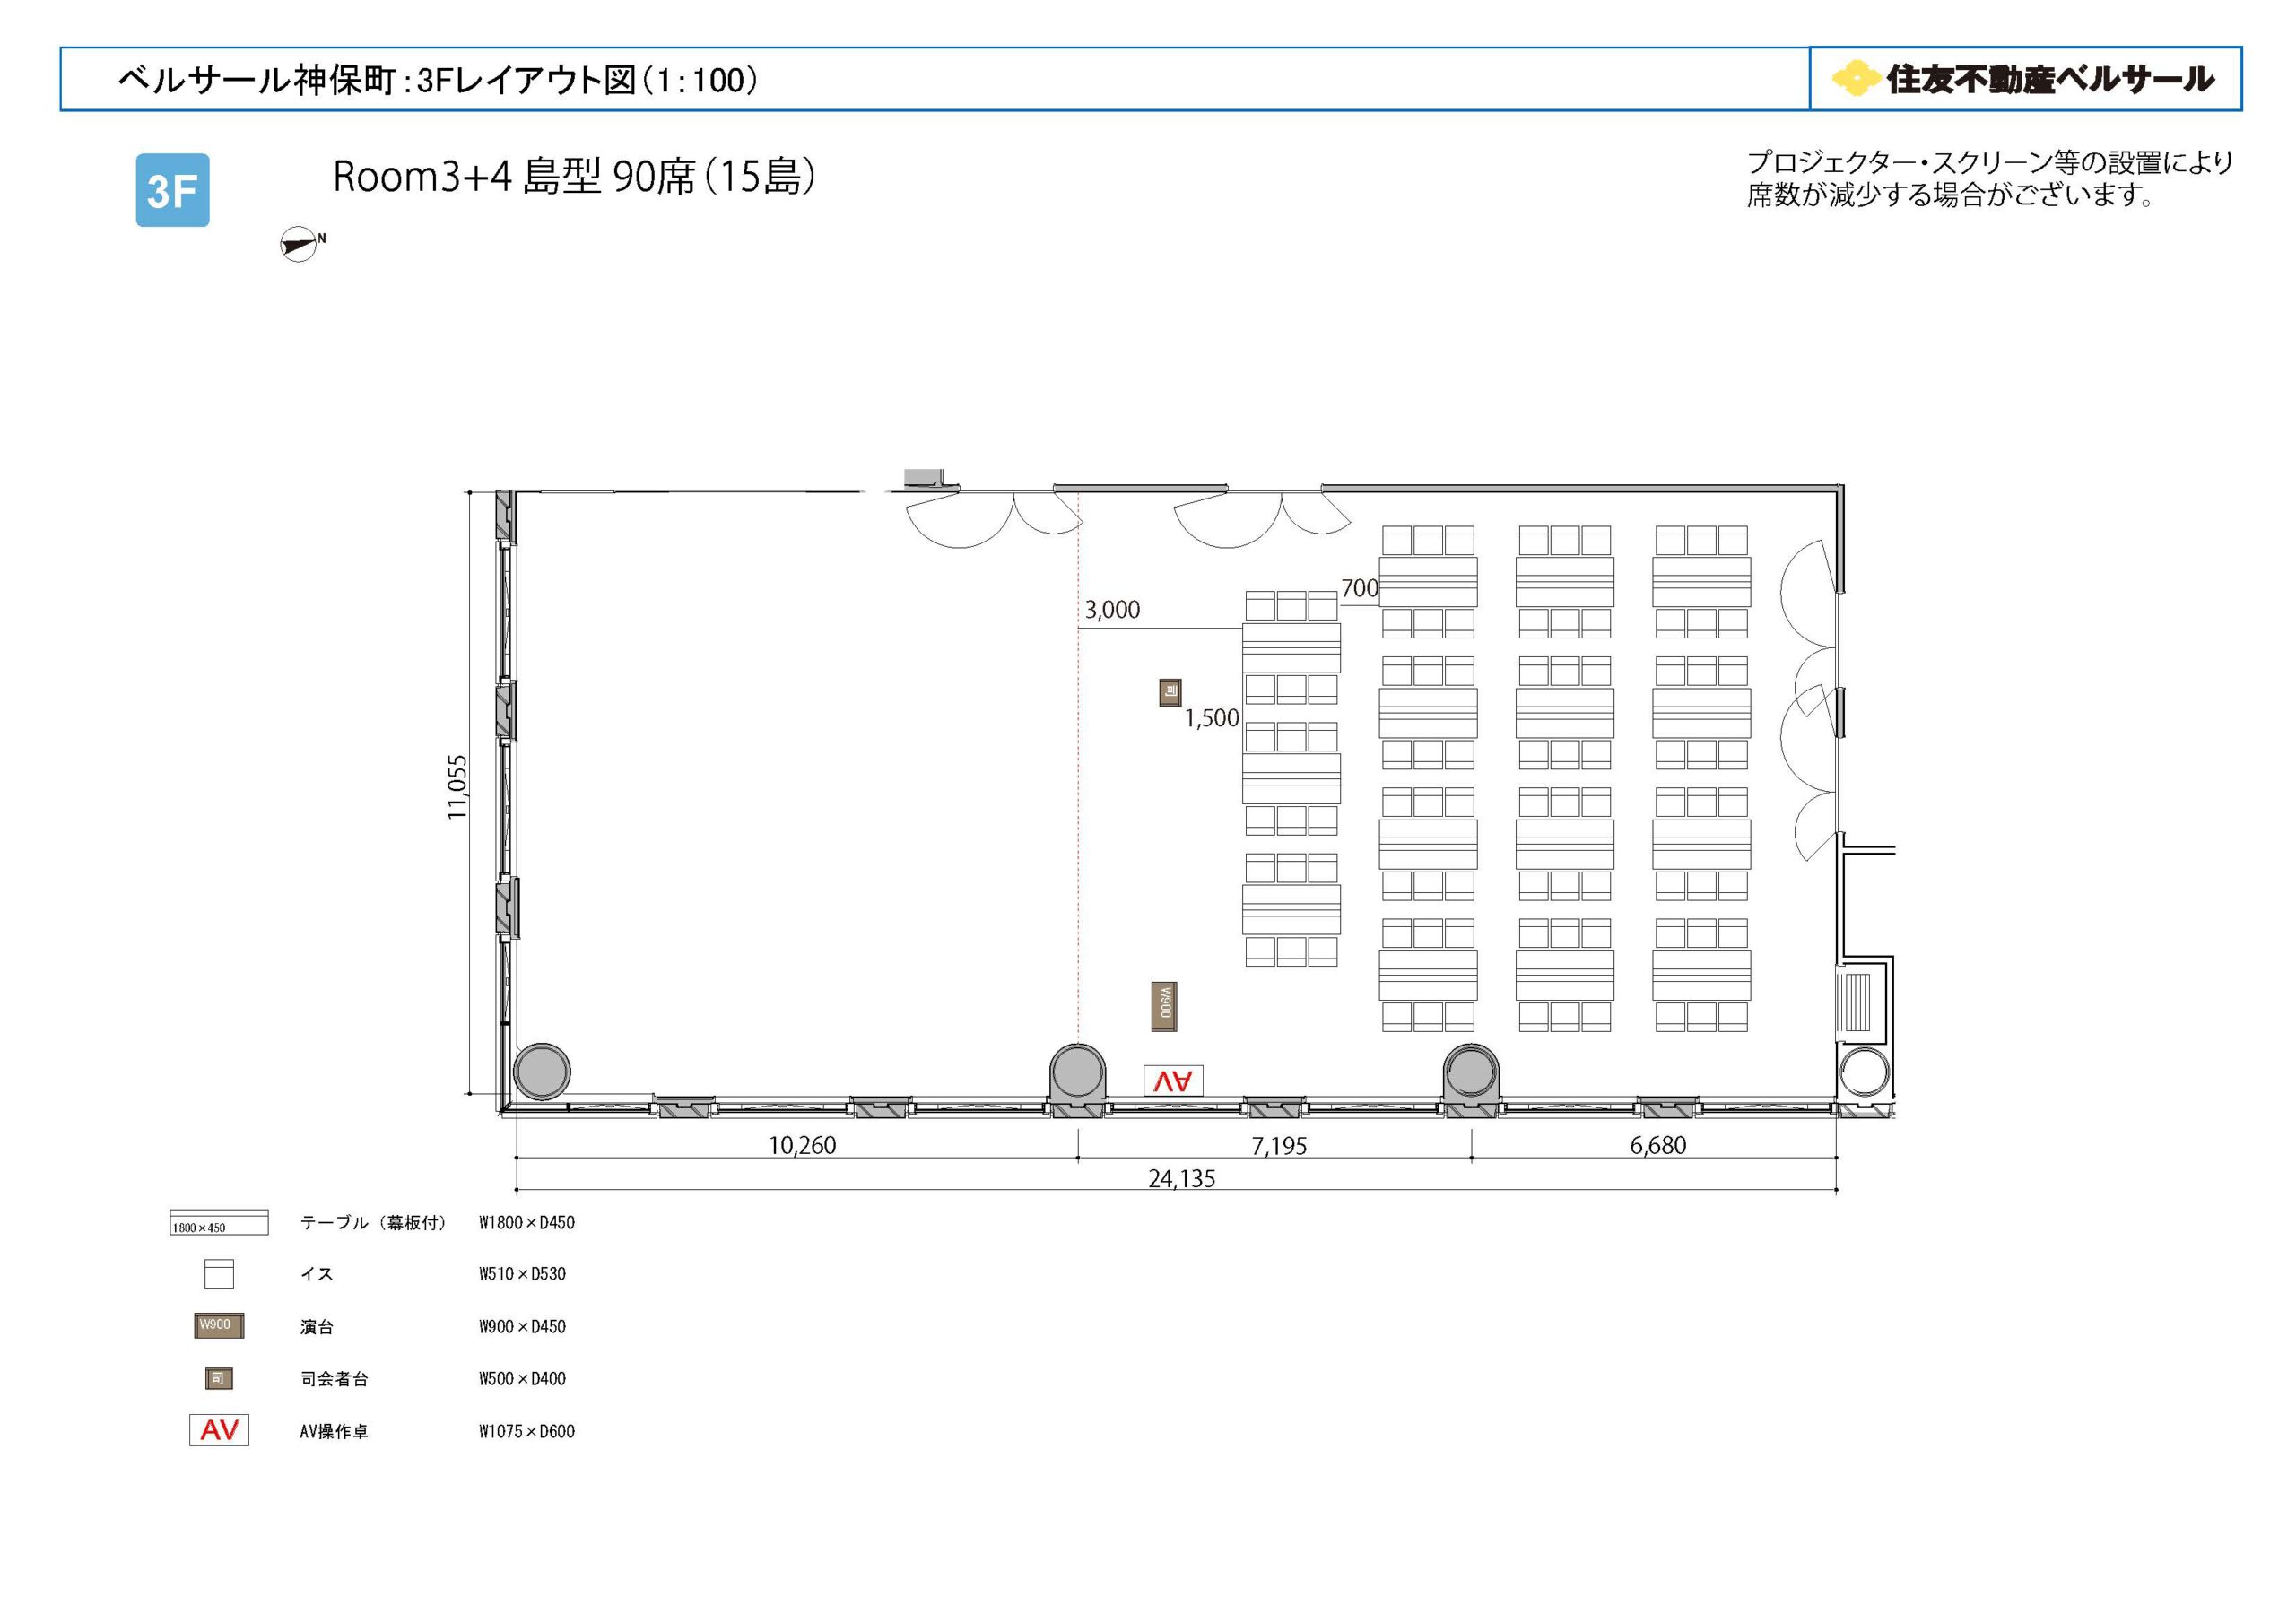Click the size 'W1800×D450'
The height and width of the screenshot is (1623, 2296).
527,1223
